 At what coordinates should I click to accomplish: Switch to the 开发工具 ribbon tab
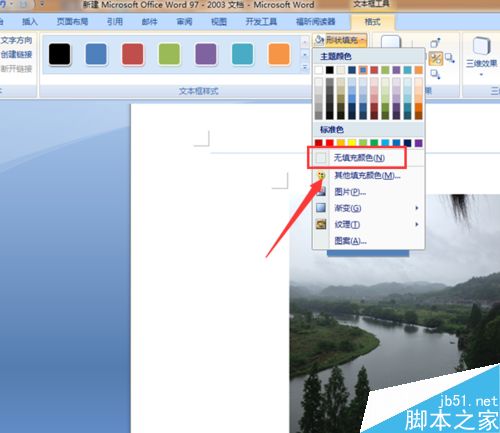[261, 22]
